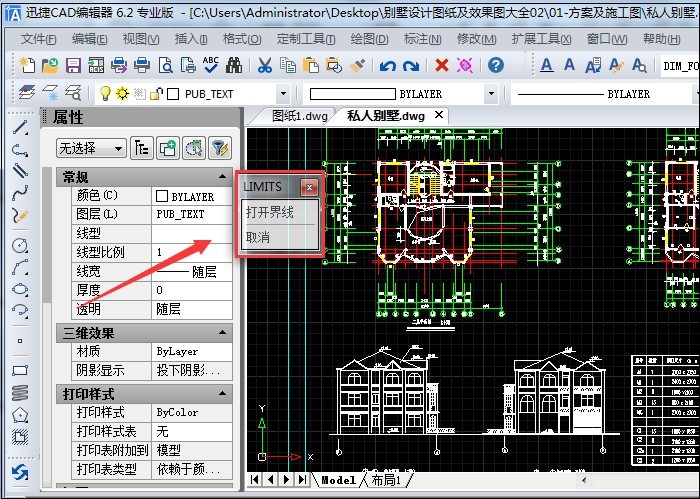Click the Find binoculars icon

(234, 66)
